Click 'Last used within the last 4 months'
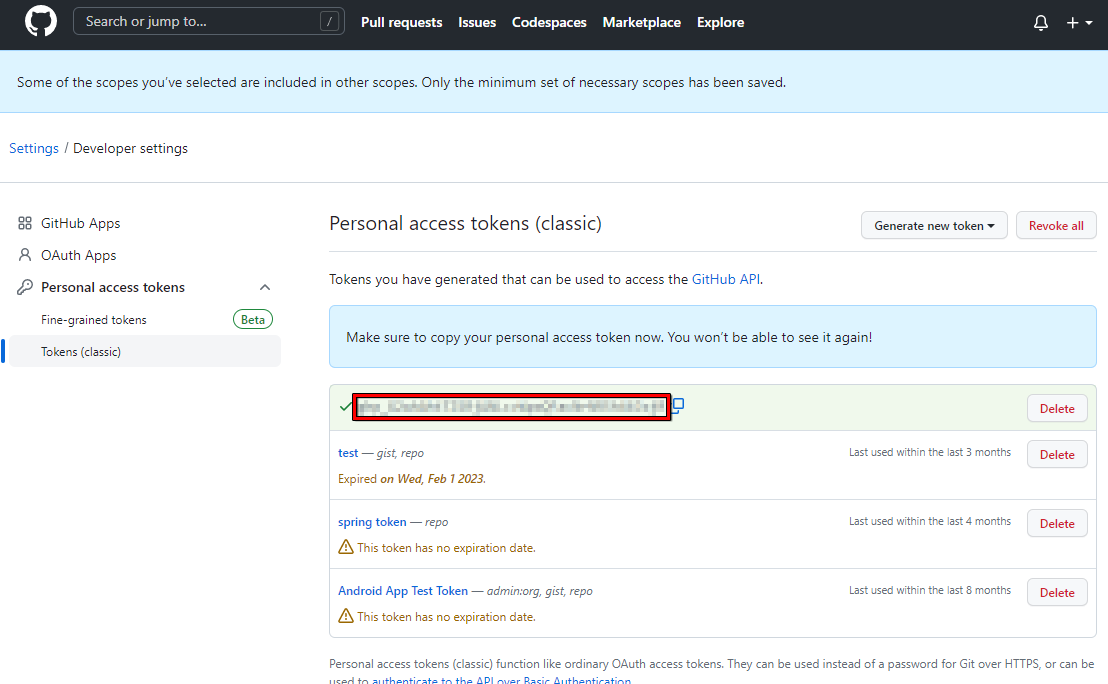This screenshot has height=684, width=1108. tap(930, 521)
